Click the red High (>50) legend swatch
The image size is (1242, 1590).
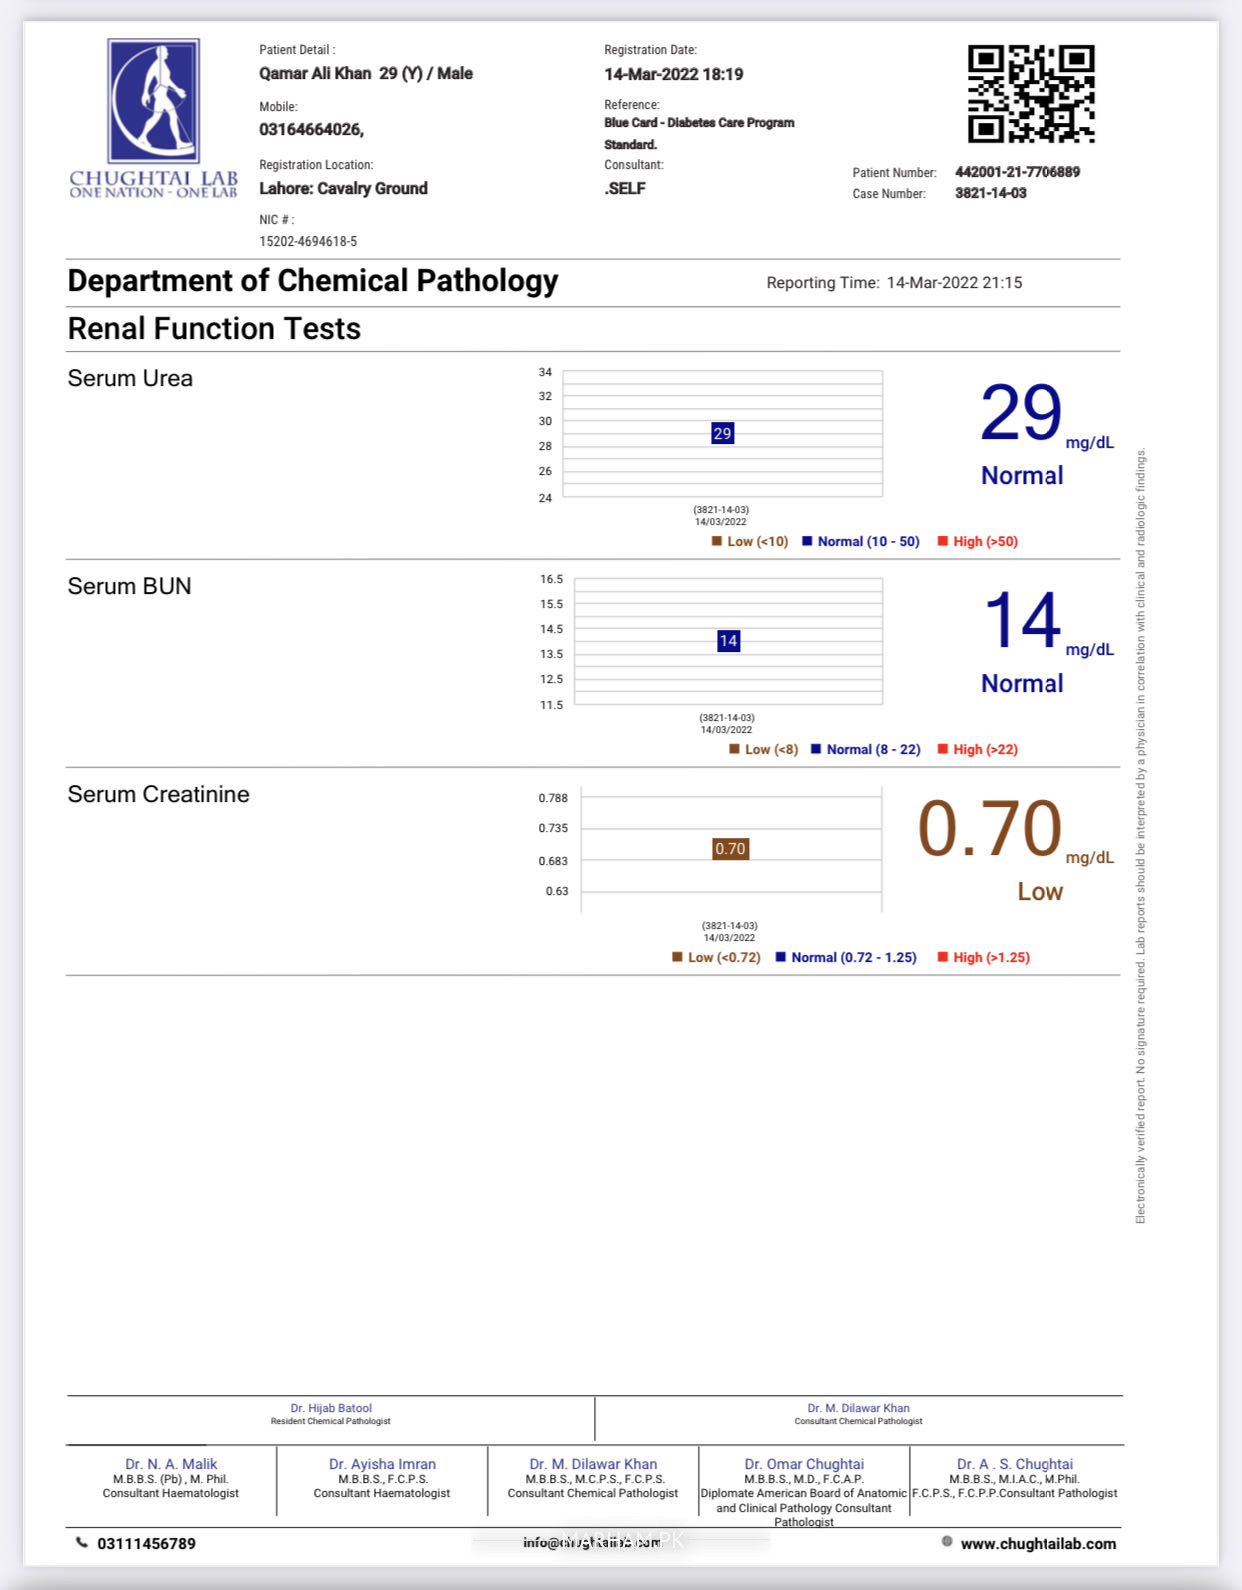(942, 541)
